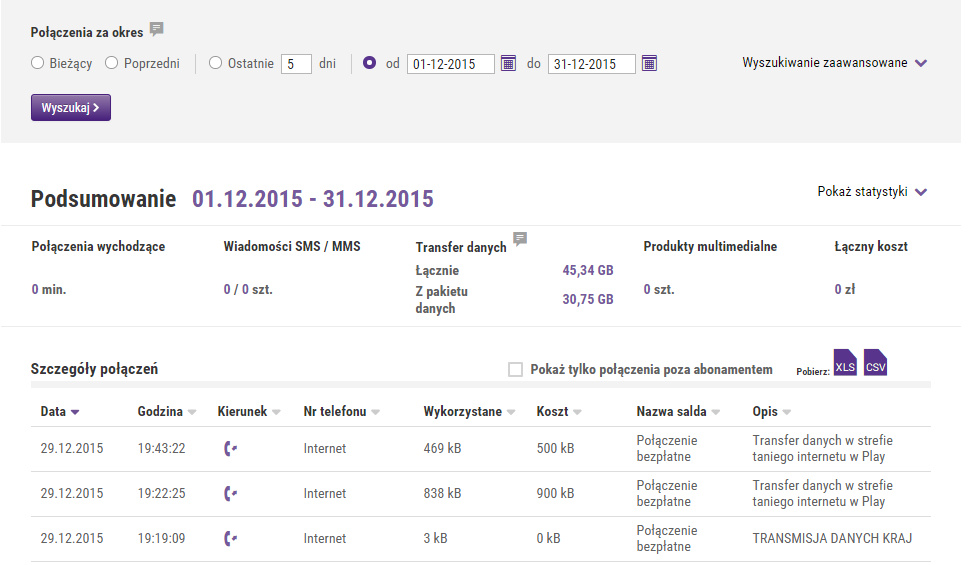
Task: Select the Poprzedni period radio button
Action: pos(111,63)
